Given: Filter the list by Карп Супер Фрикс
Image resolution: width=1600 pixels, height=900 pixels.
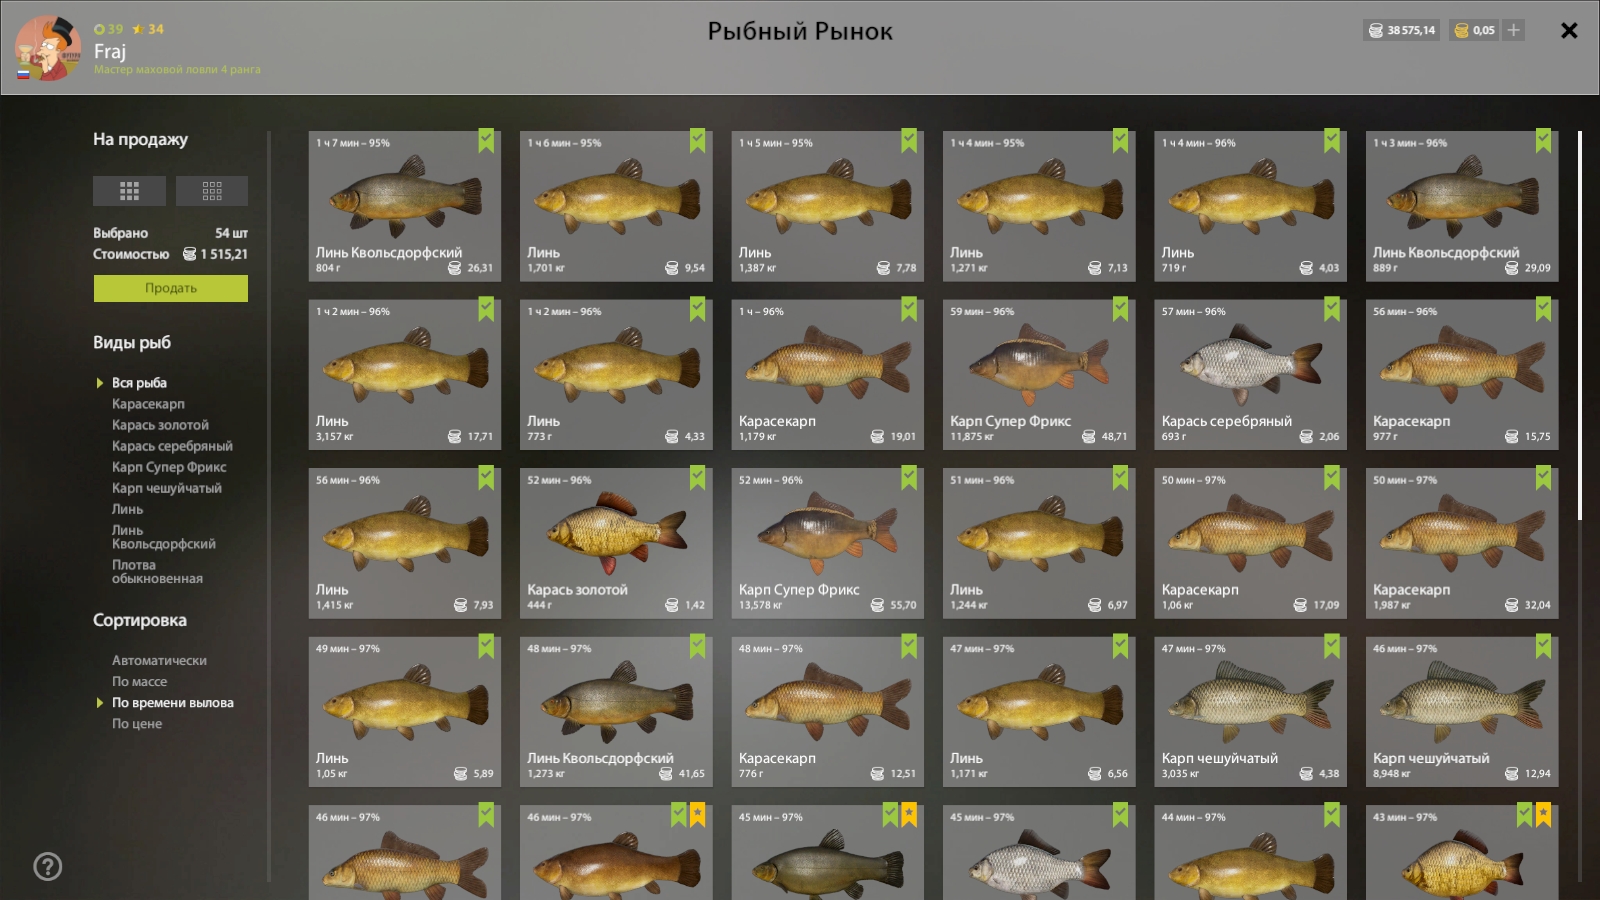Looking at the screenshot, I should pos(169,467).
